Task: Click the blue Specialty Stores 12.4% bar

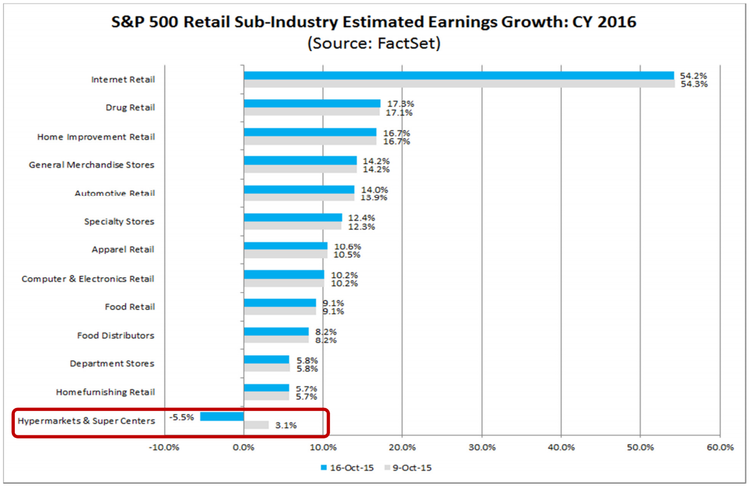Action: [292, 217]
